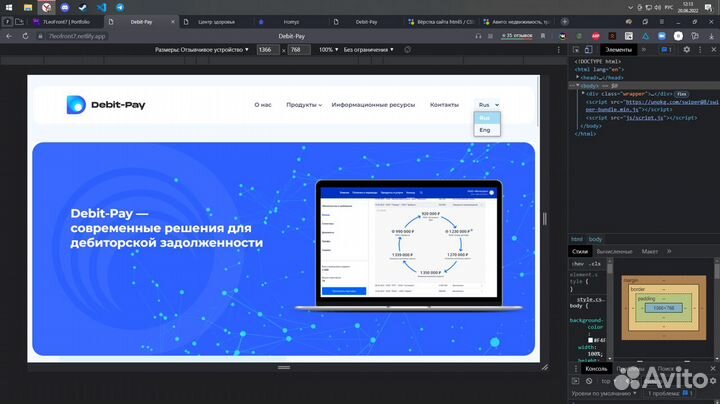Open the Без ограничения throttling dropdown

point(368,50)
